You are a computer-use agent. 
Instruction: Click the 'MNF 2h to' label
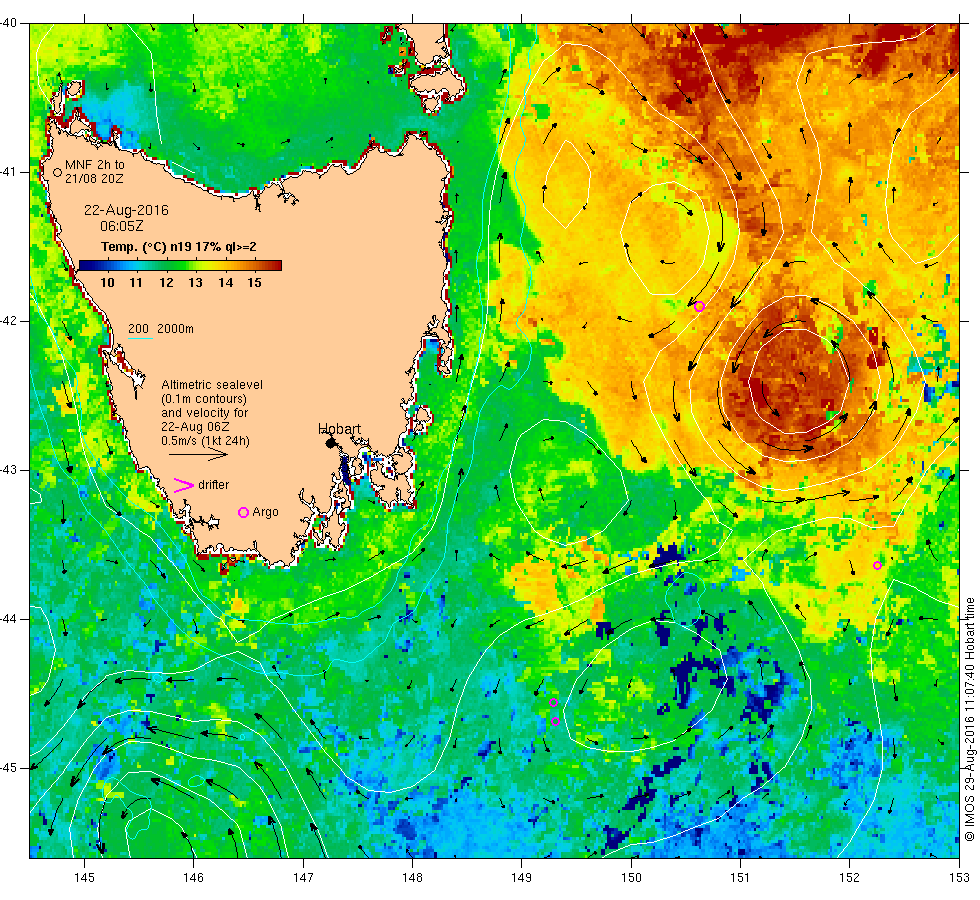pos(95,165)
